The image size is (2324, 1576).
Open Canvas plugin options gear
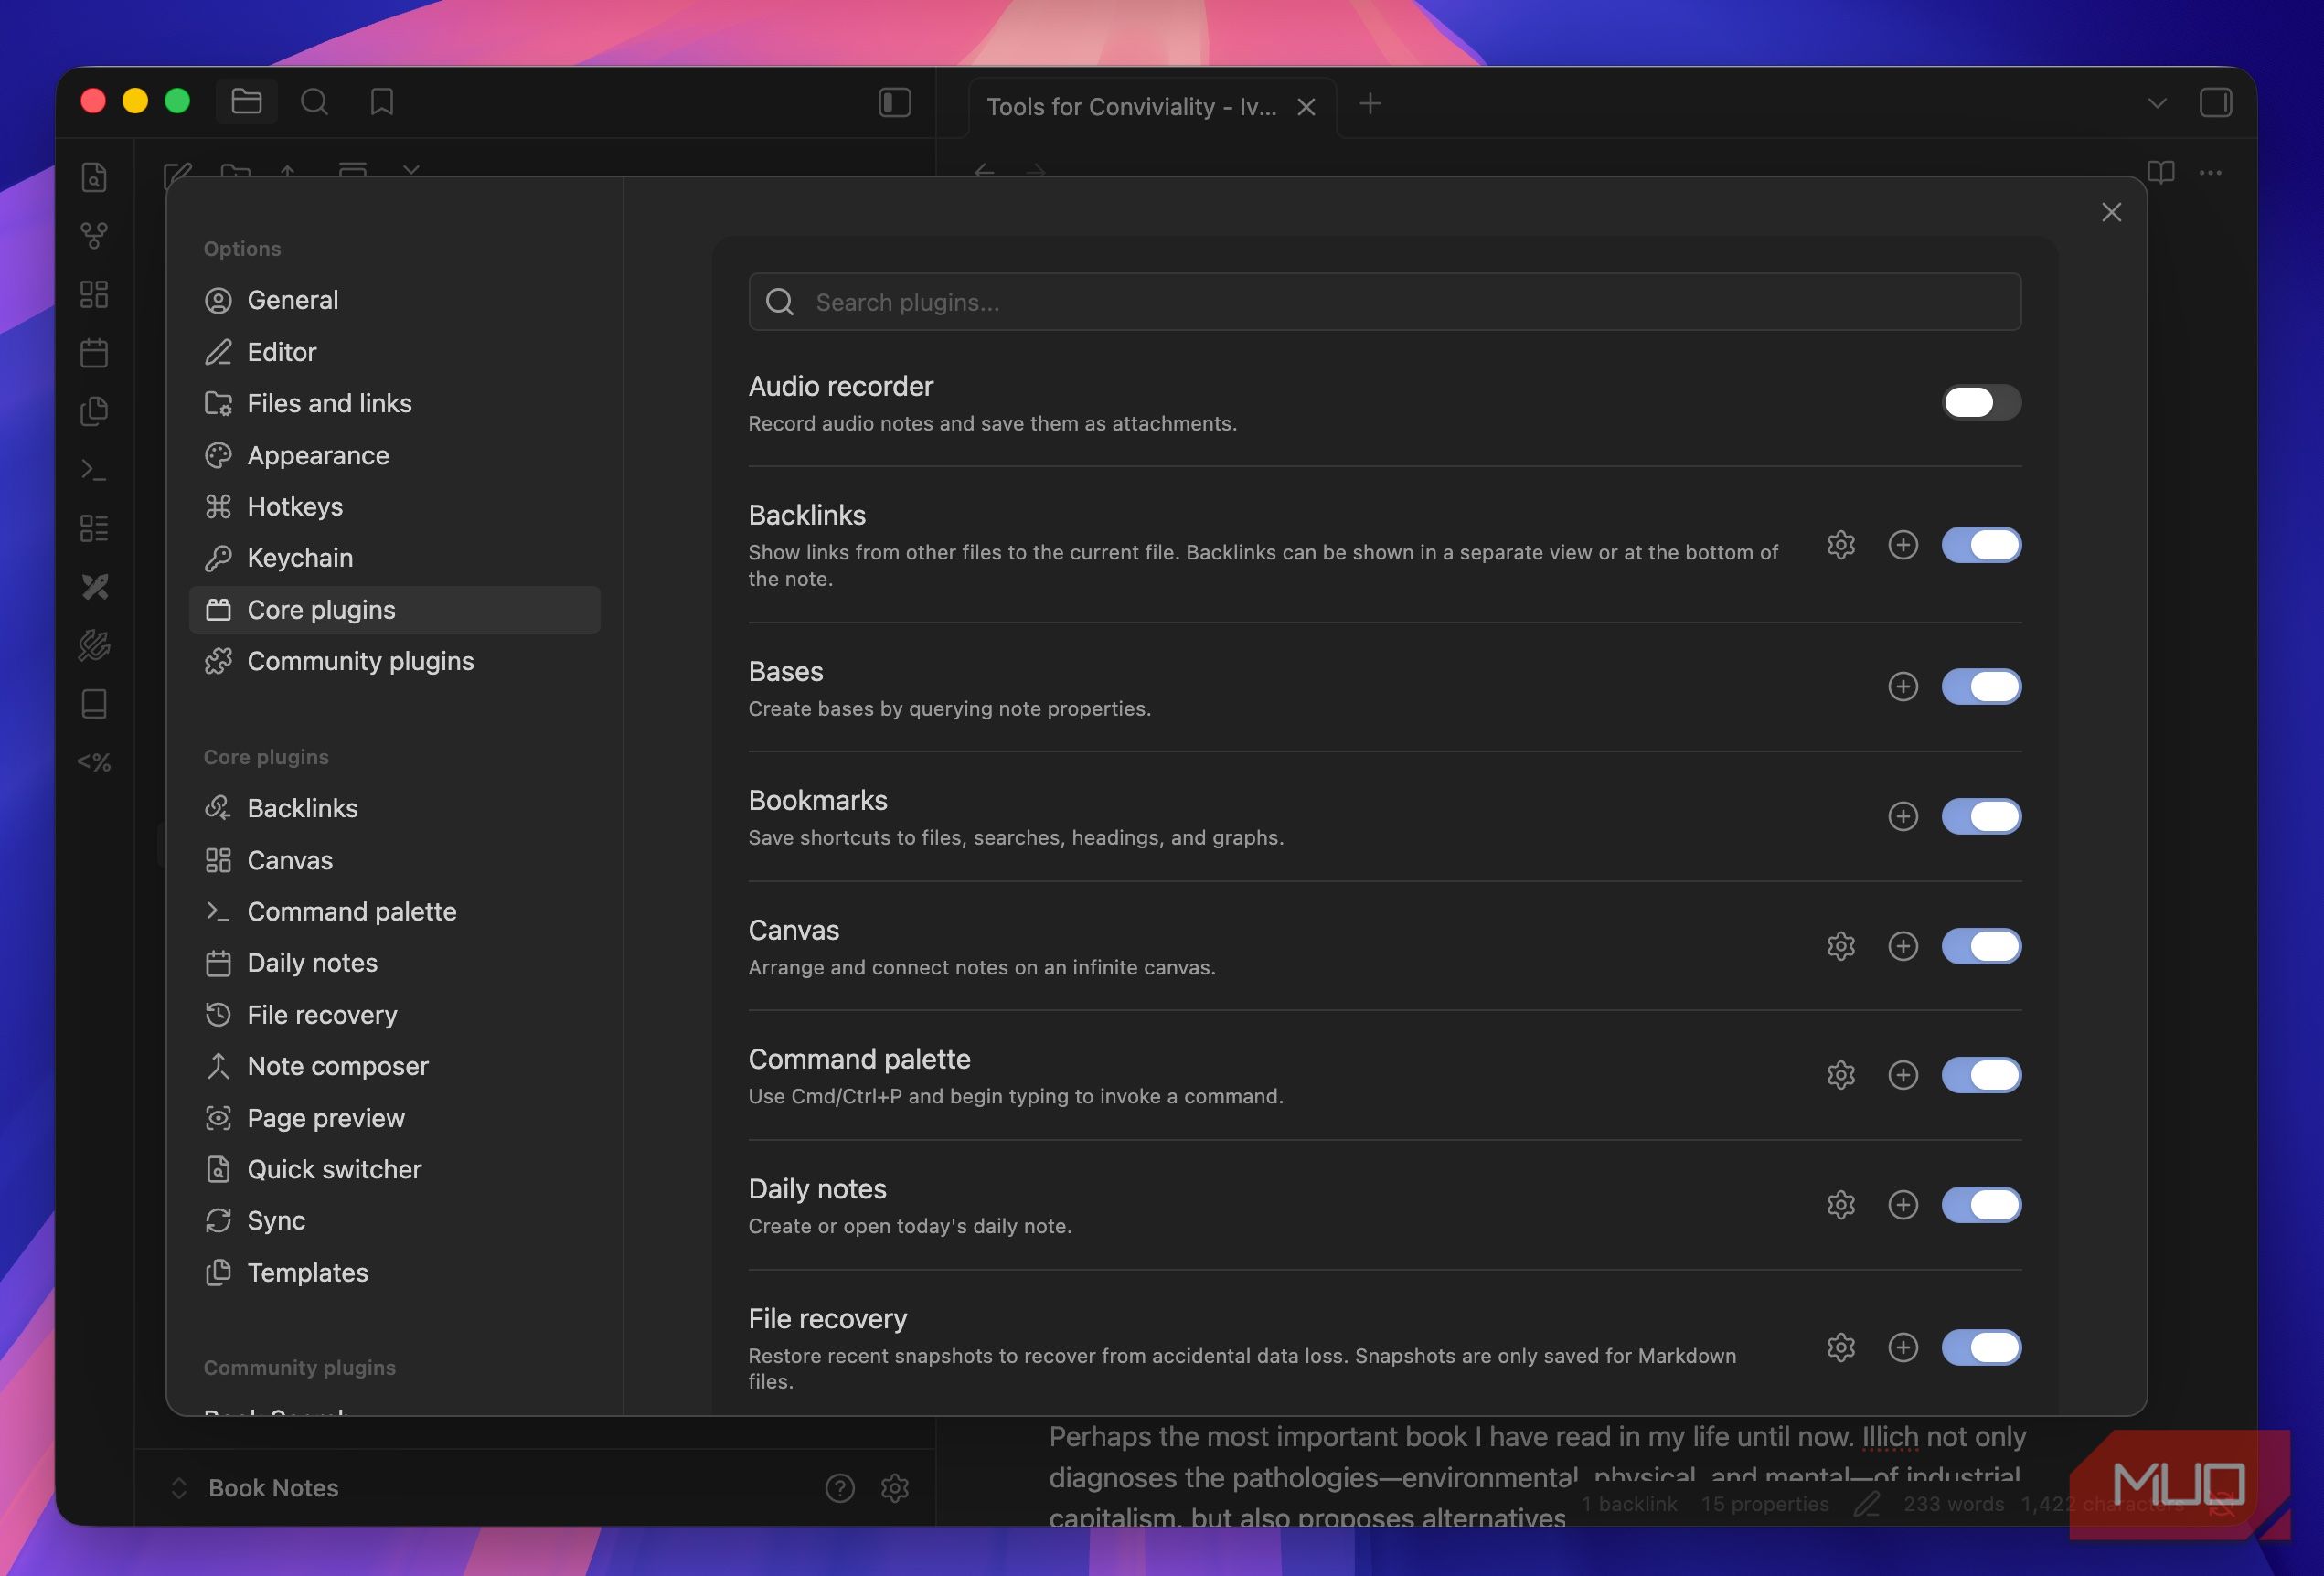pos(1841,946)
